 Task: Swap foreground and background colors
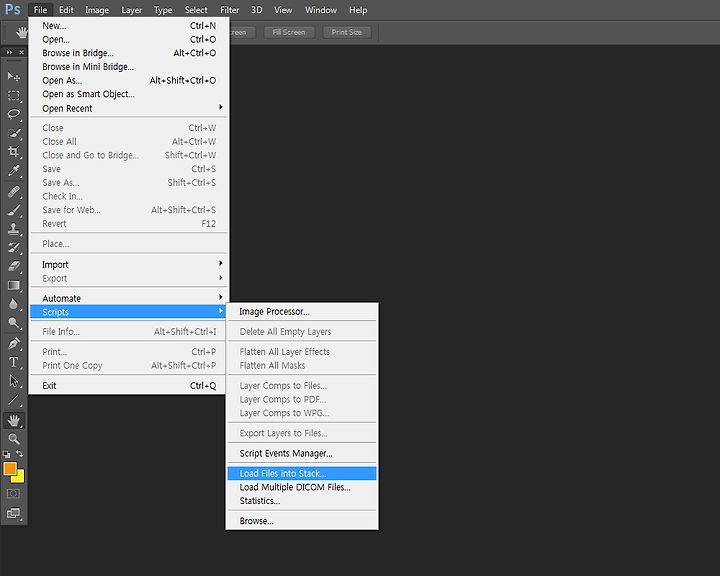(20, 454)
